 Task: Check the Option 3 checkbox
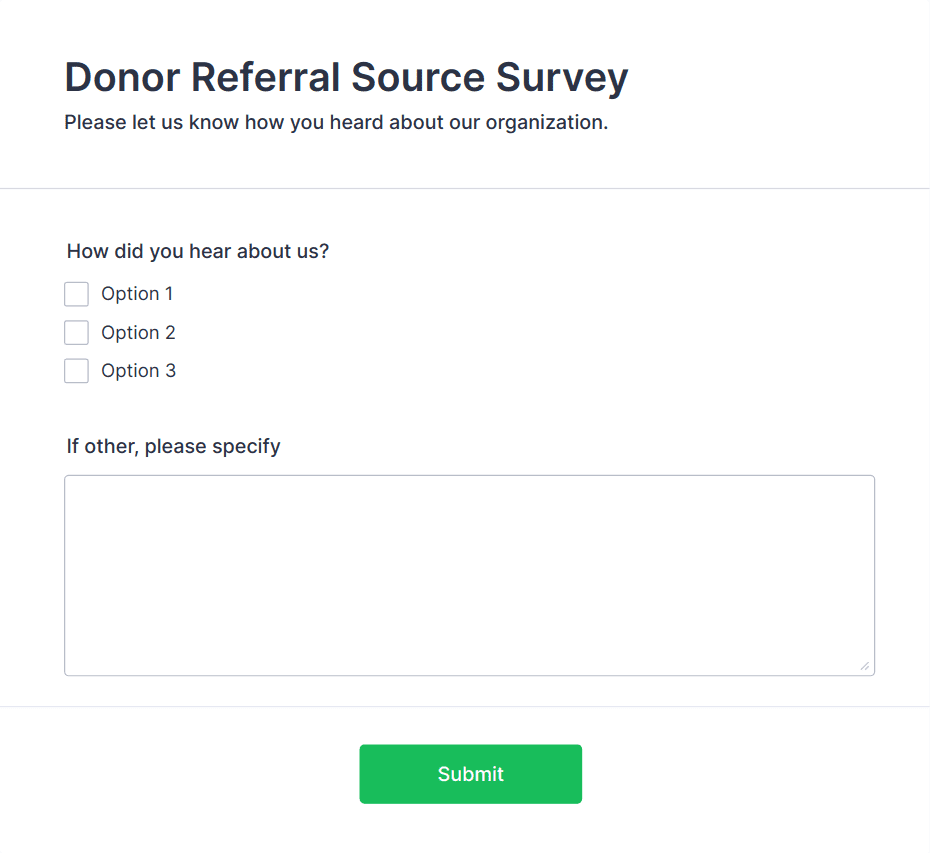[x=77, y=370]
